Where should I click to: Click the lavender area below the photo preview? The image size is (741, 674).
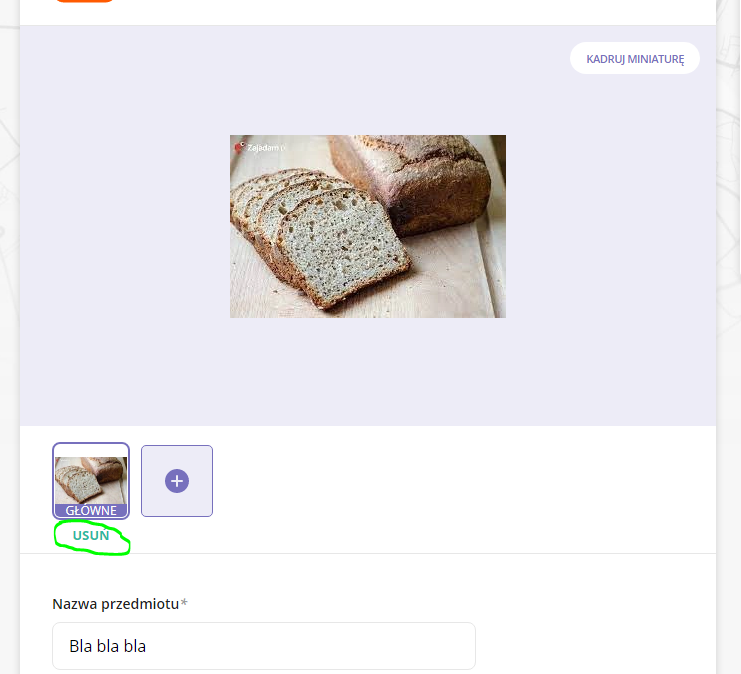click(x=368, y=372)
